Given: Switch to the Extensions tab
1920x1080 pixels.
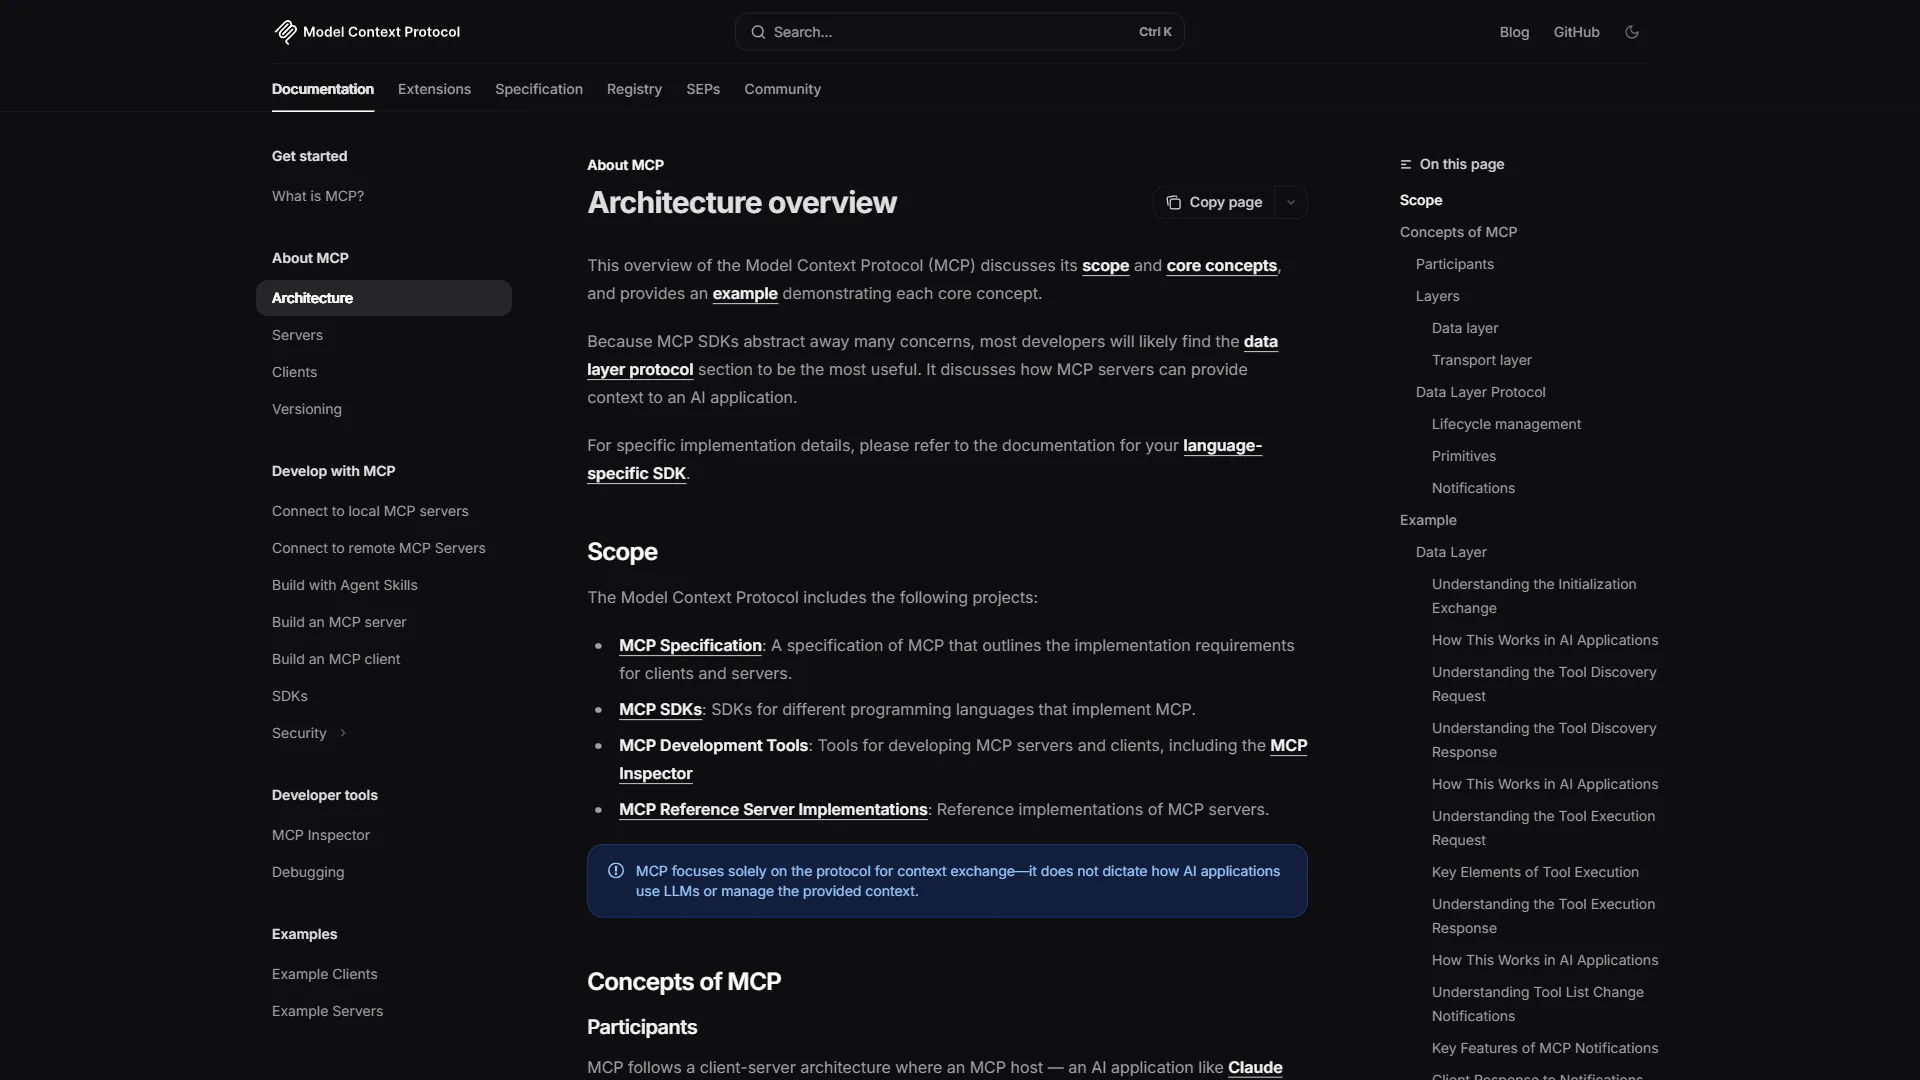Looking at the screenshot, I should point(434,89).
